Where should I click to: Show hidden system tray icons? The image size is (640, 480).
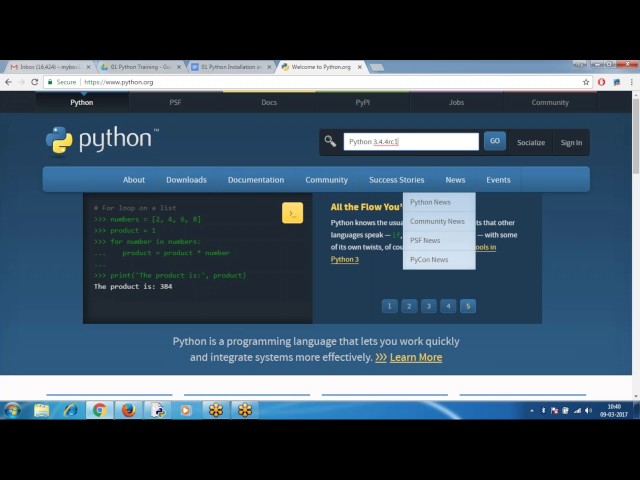pyautogui.click(x=532, y=411)
